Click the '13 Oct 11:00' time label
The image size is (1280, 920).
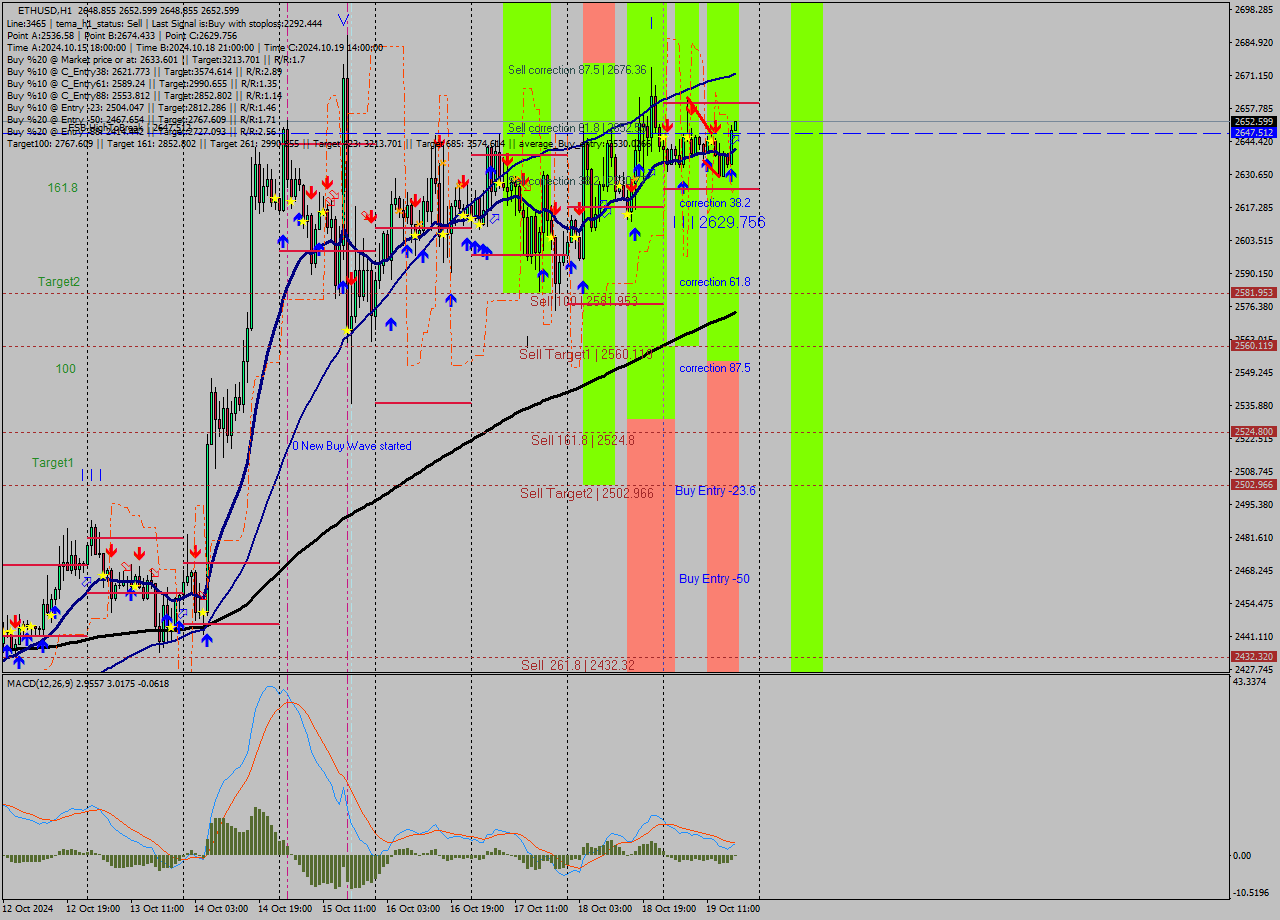pos(157,909)
